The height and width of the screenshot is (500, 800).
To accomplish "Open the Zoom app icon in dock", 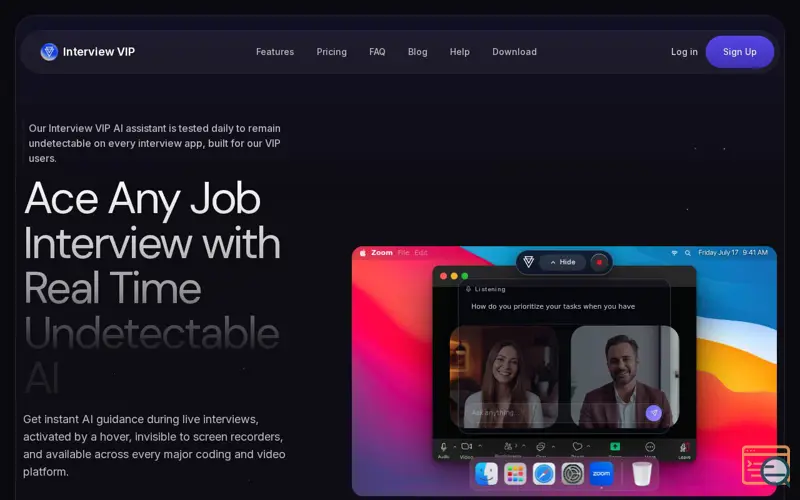I will (601, 474).
